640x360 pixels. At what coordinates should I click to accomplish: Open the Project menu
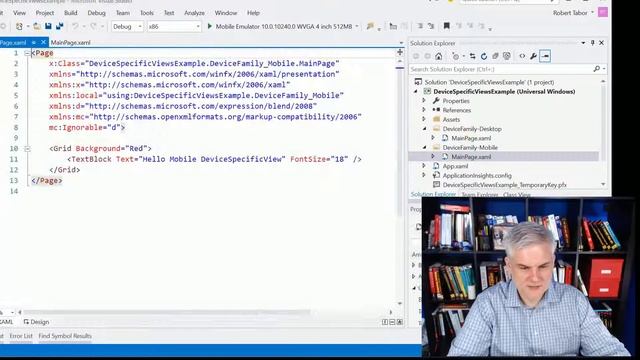(45, 13)
